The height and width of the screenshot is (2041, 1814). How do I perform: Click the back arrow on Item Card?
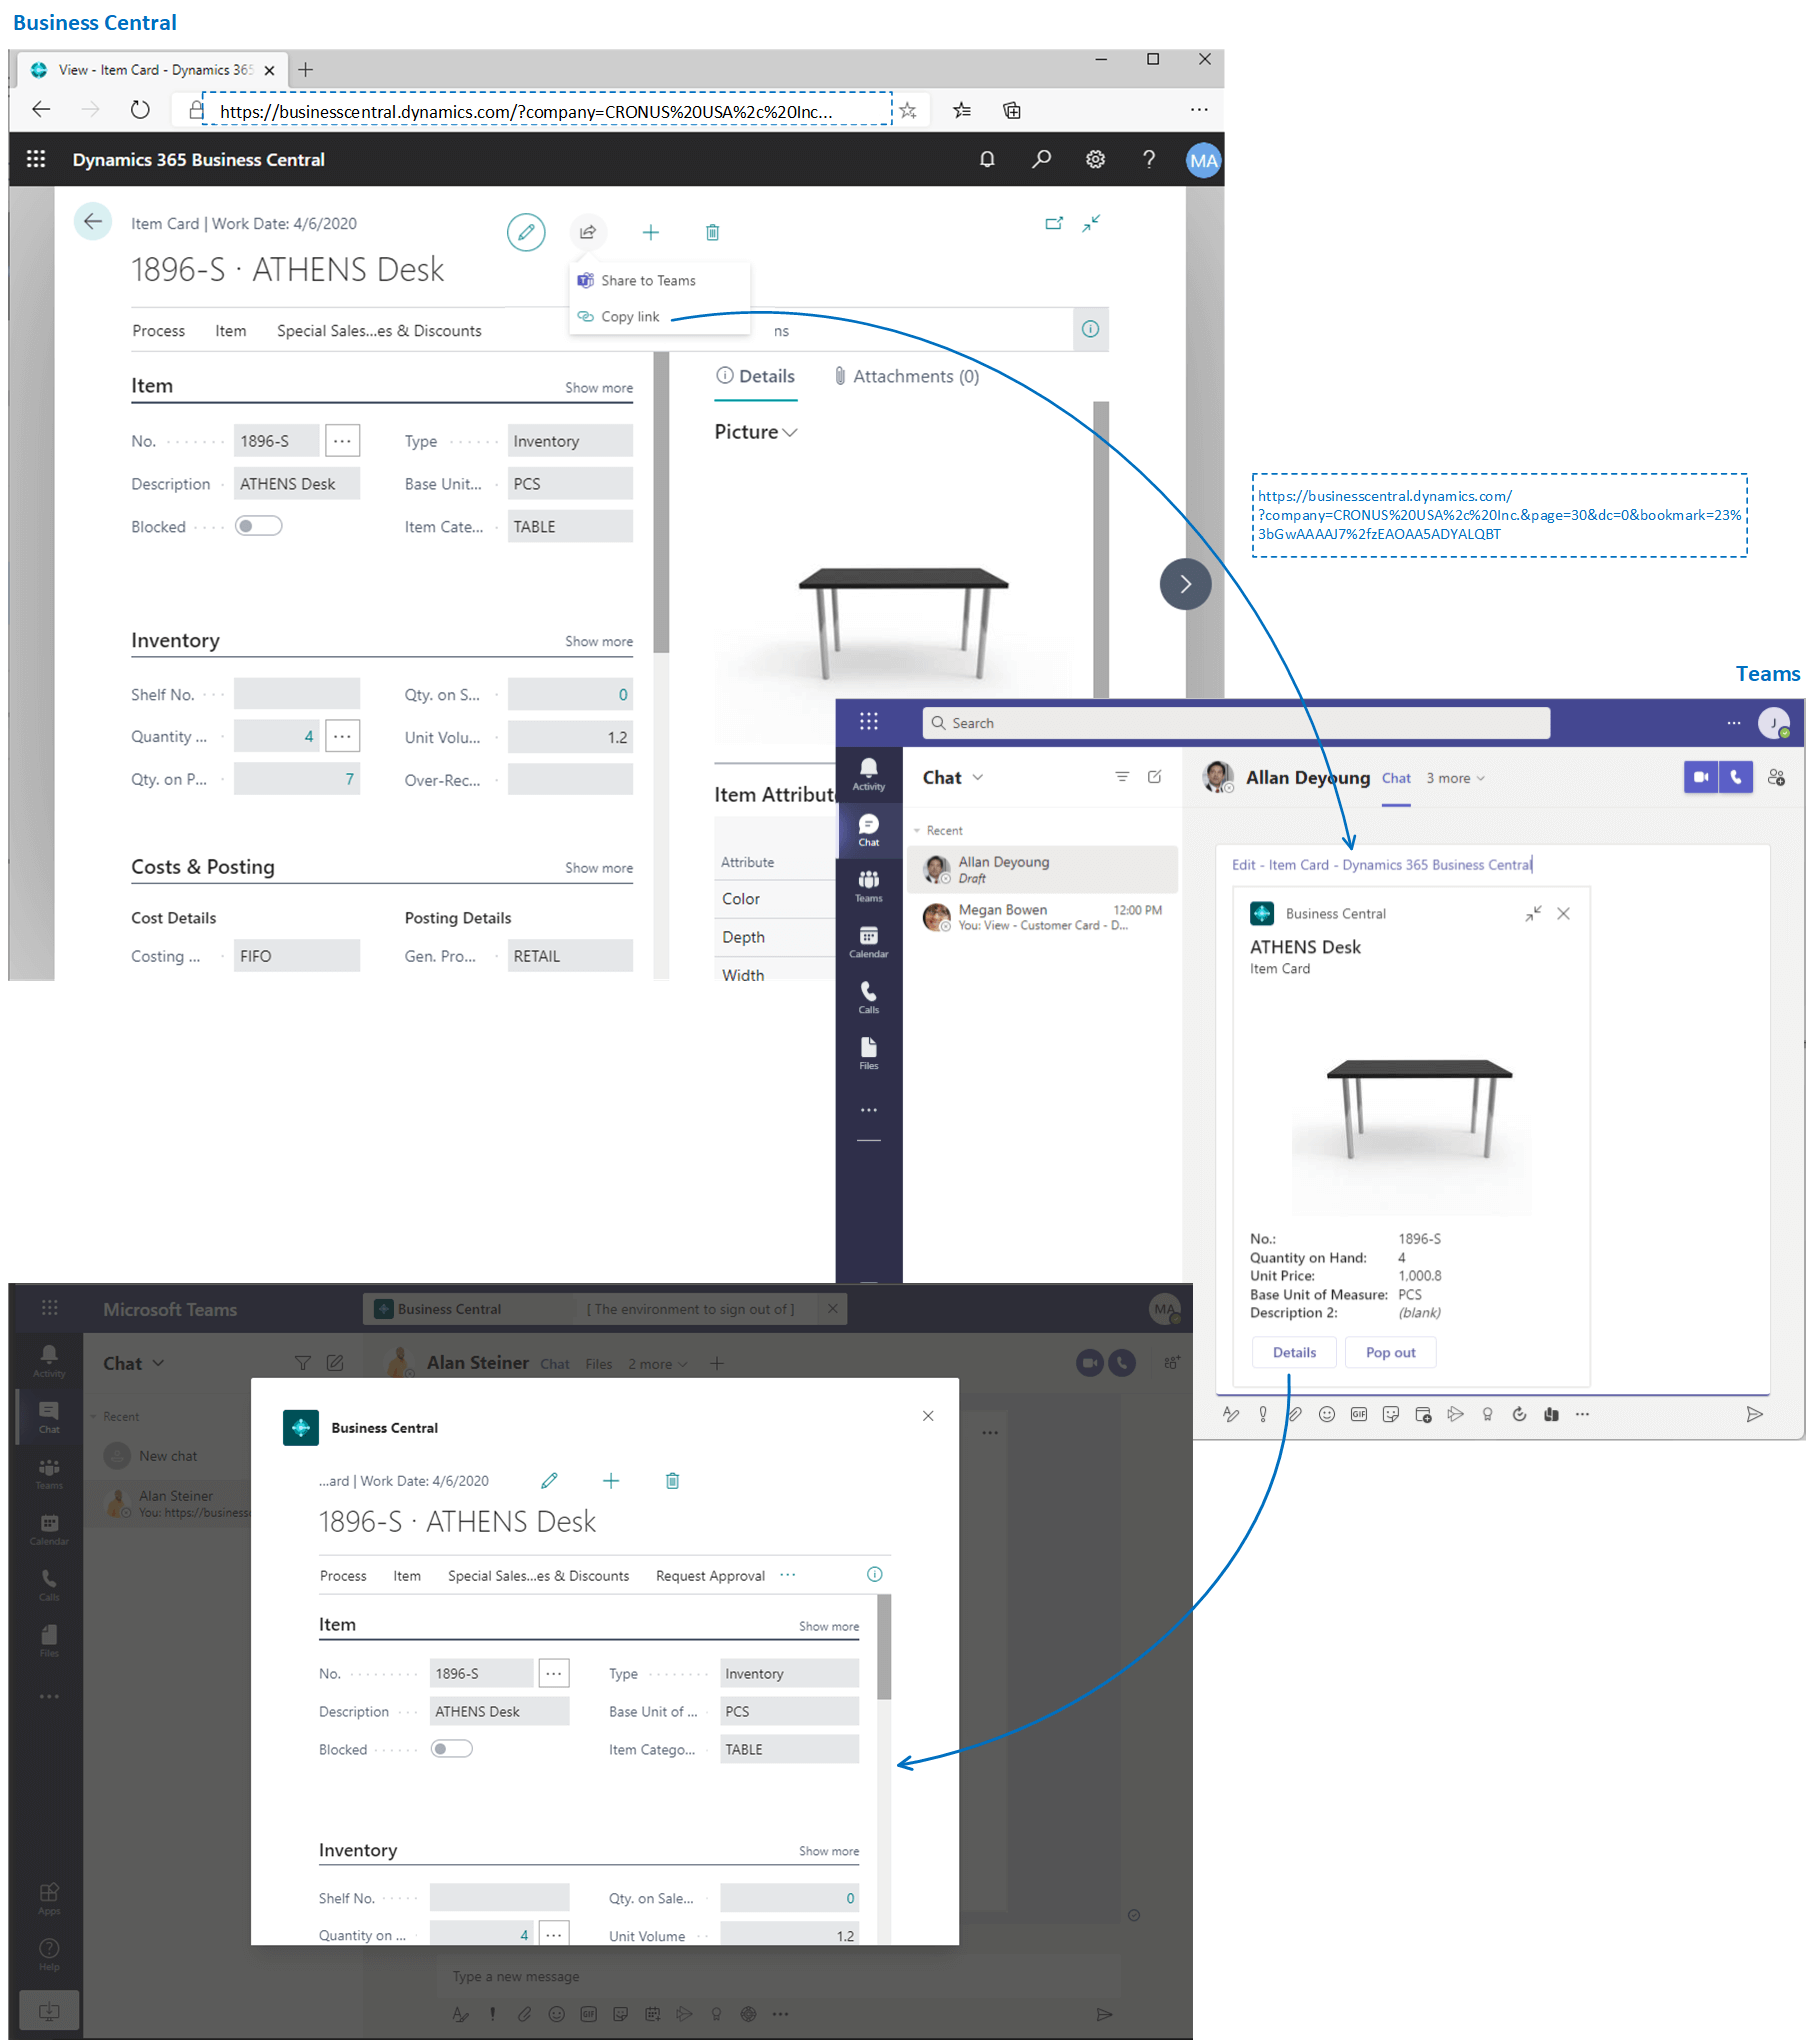coord(93,222)
